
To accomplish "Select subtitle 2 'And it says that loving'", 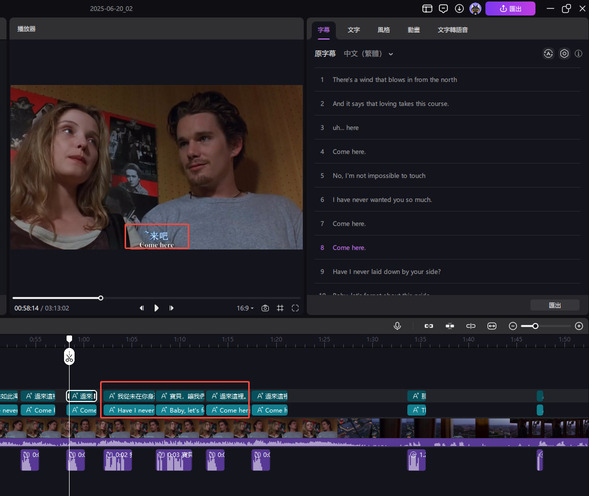I will [448, 104].
